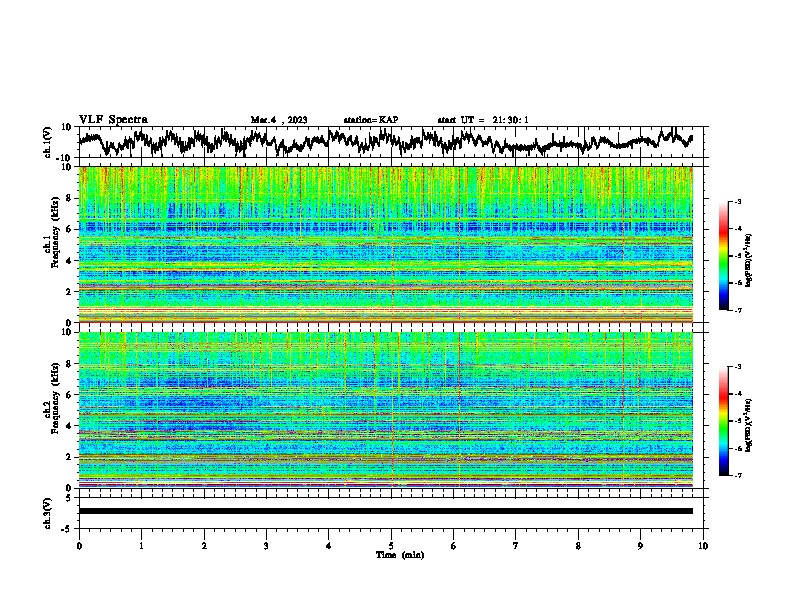Screen dimensions: 792x612
Task: Click inside the ch.2 spectrogram panel
Action: click(386, 410)
